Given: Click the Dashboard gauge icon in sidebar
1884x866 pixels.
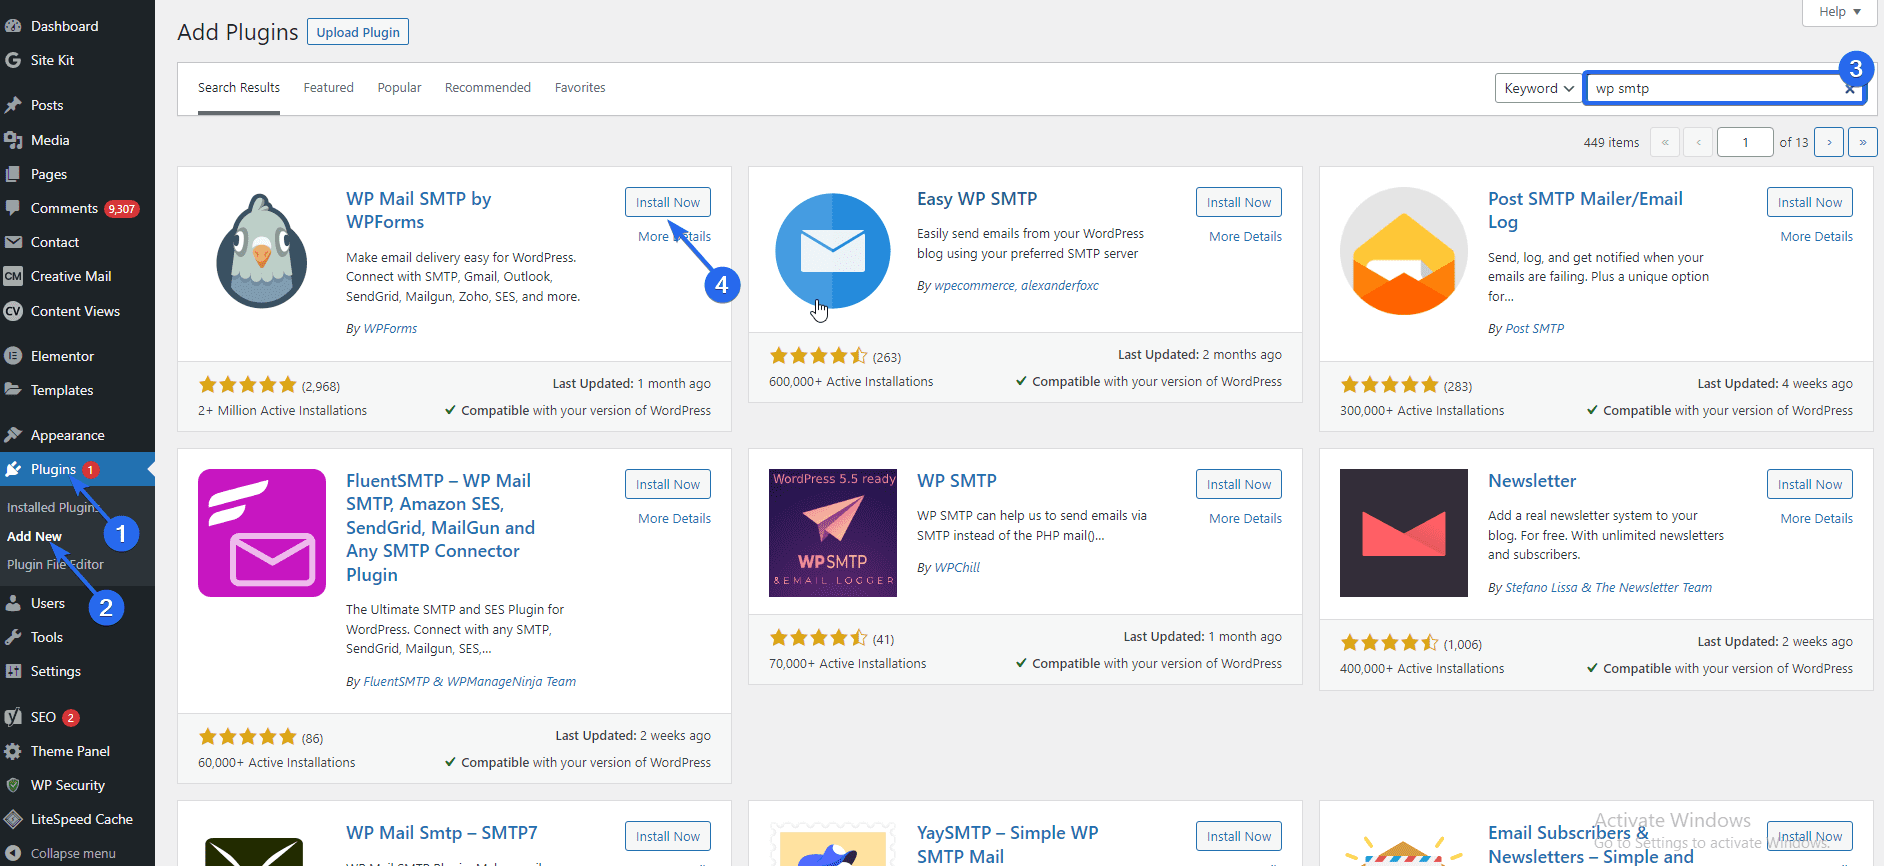Looking at the screenshot, I should 13,26.
